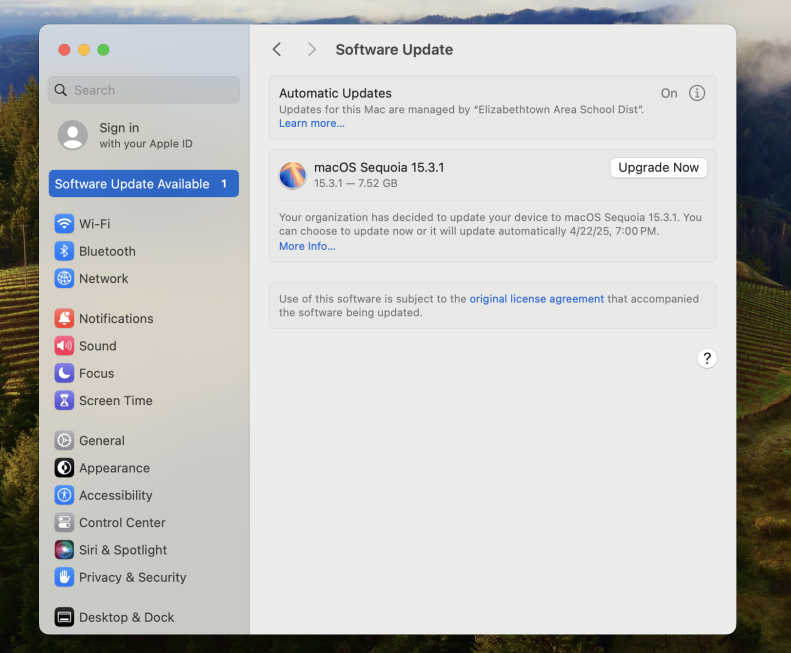Open the help question mark button
Image resolution: width=791 pixels, height=653 pixels.
[707, 358]
